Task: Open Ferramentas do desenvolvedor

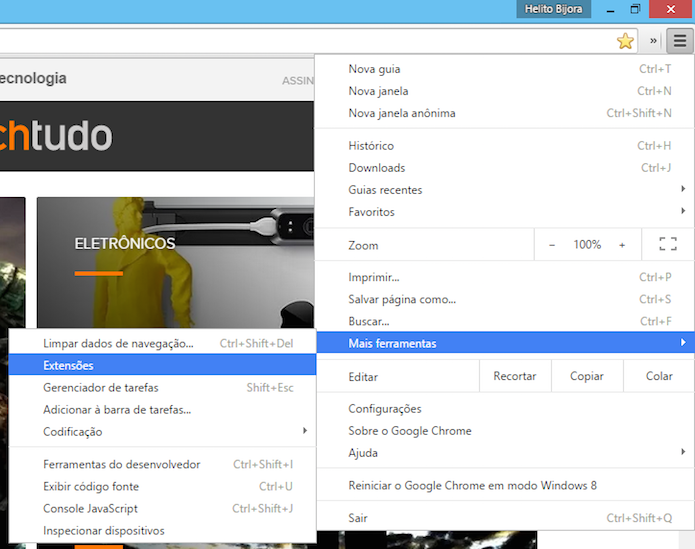Action: pos(162,464)
